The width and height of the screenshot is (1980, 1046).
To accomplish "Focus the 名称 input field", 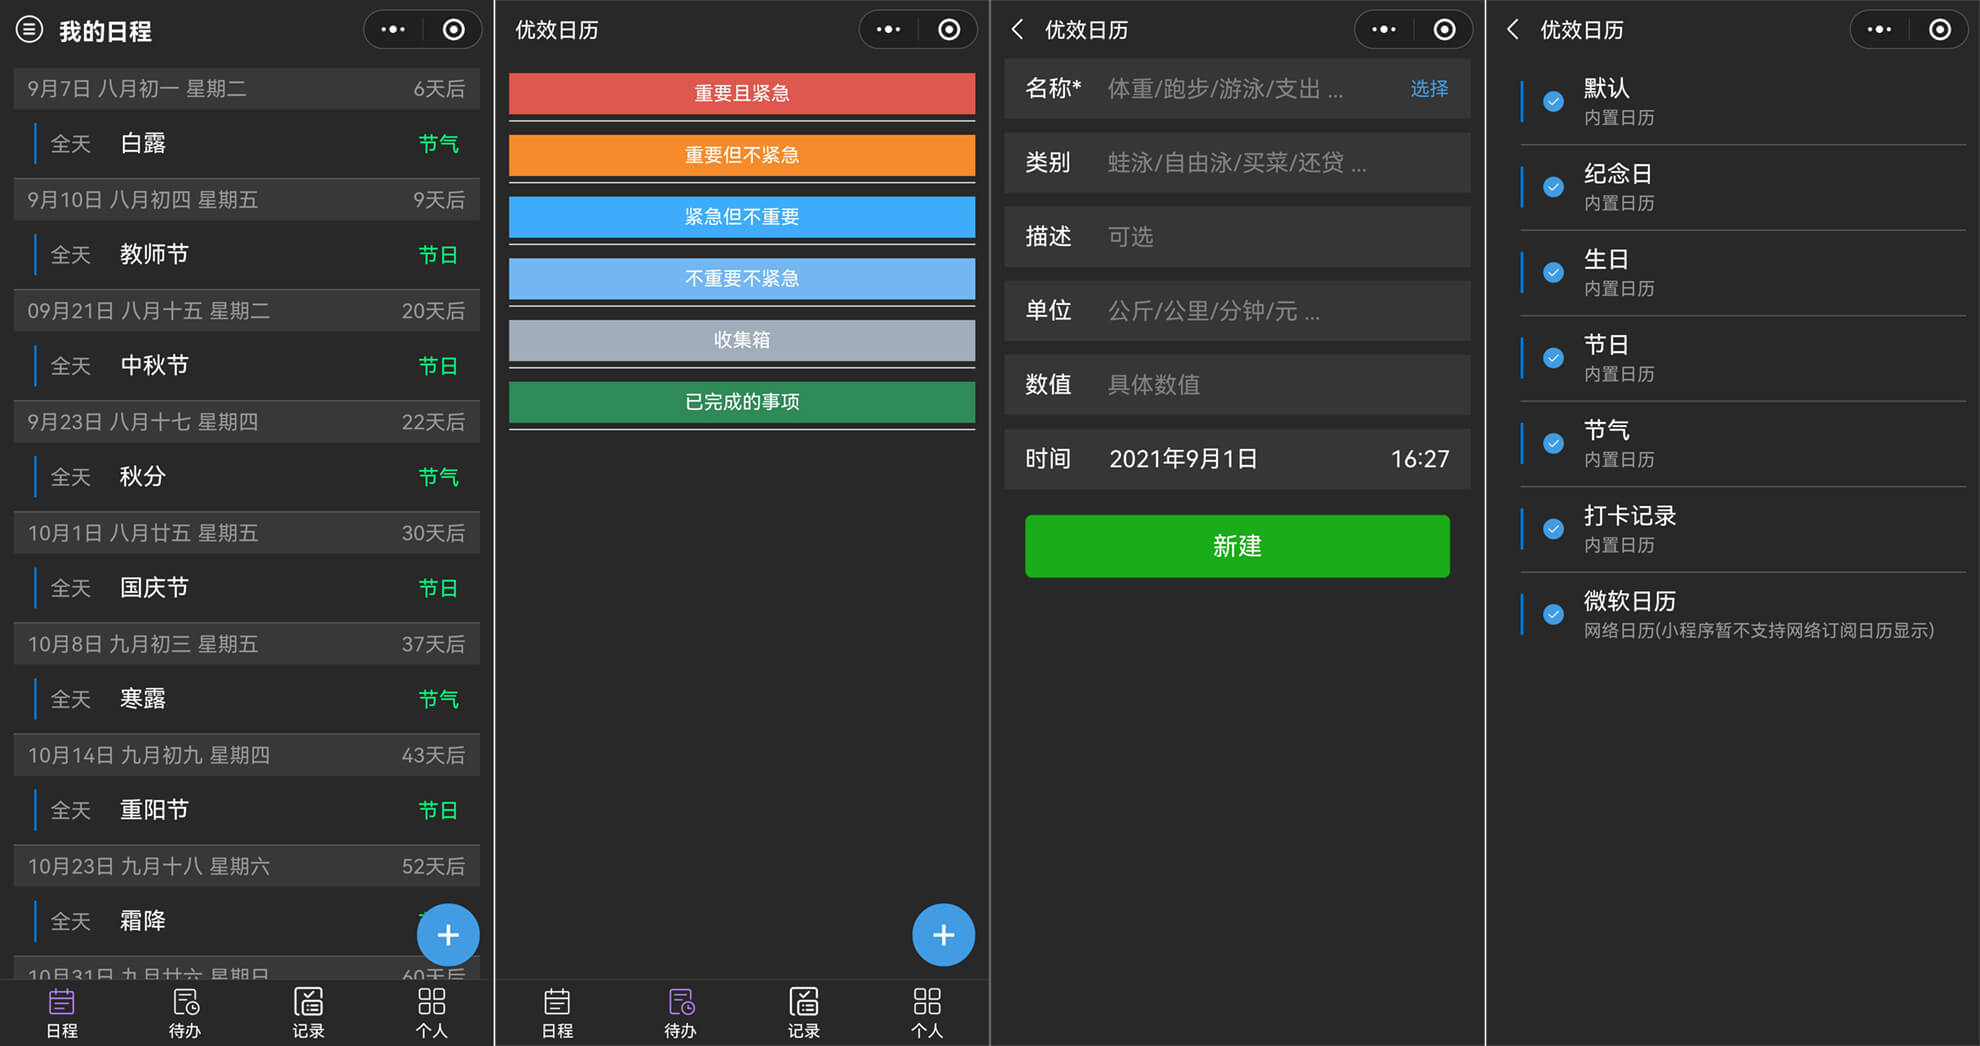I will 1237,89.
